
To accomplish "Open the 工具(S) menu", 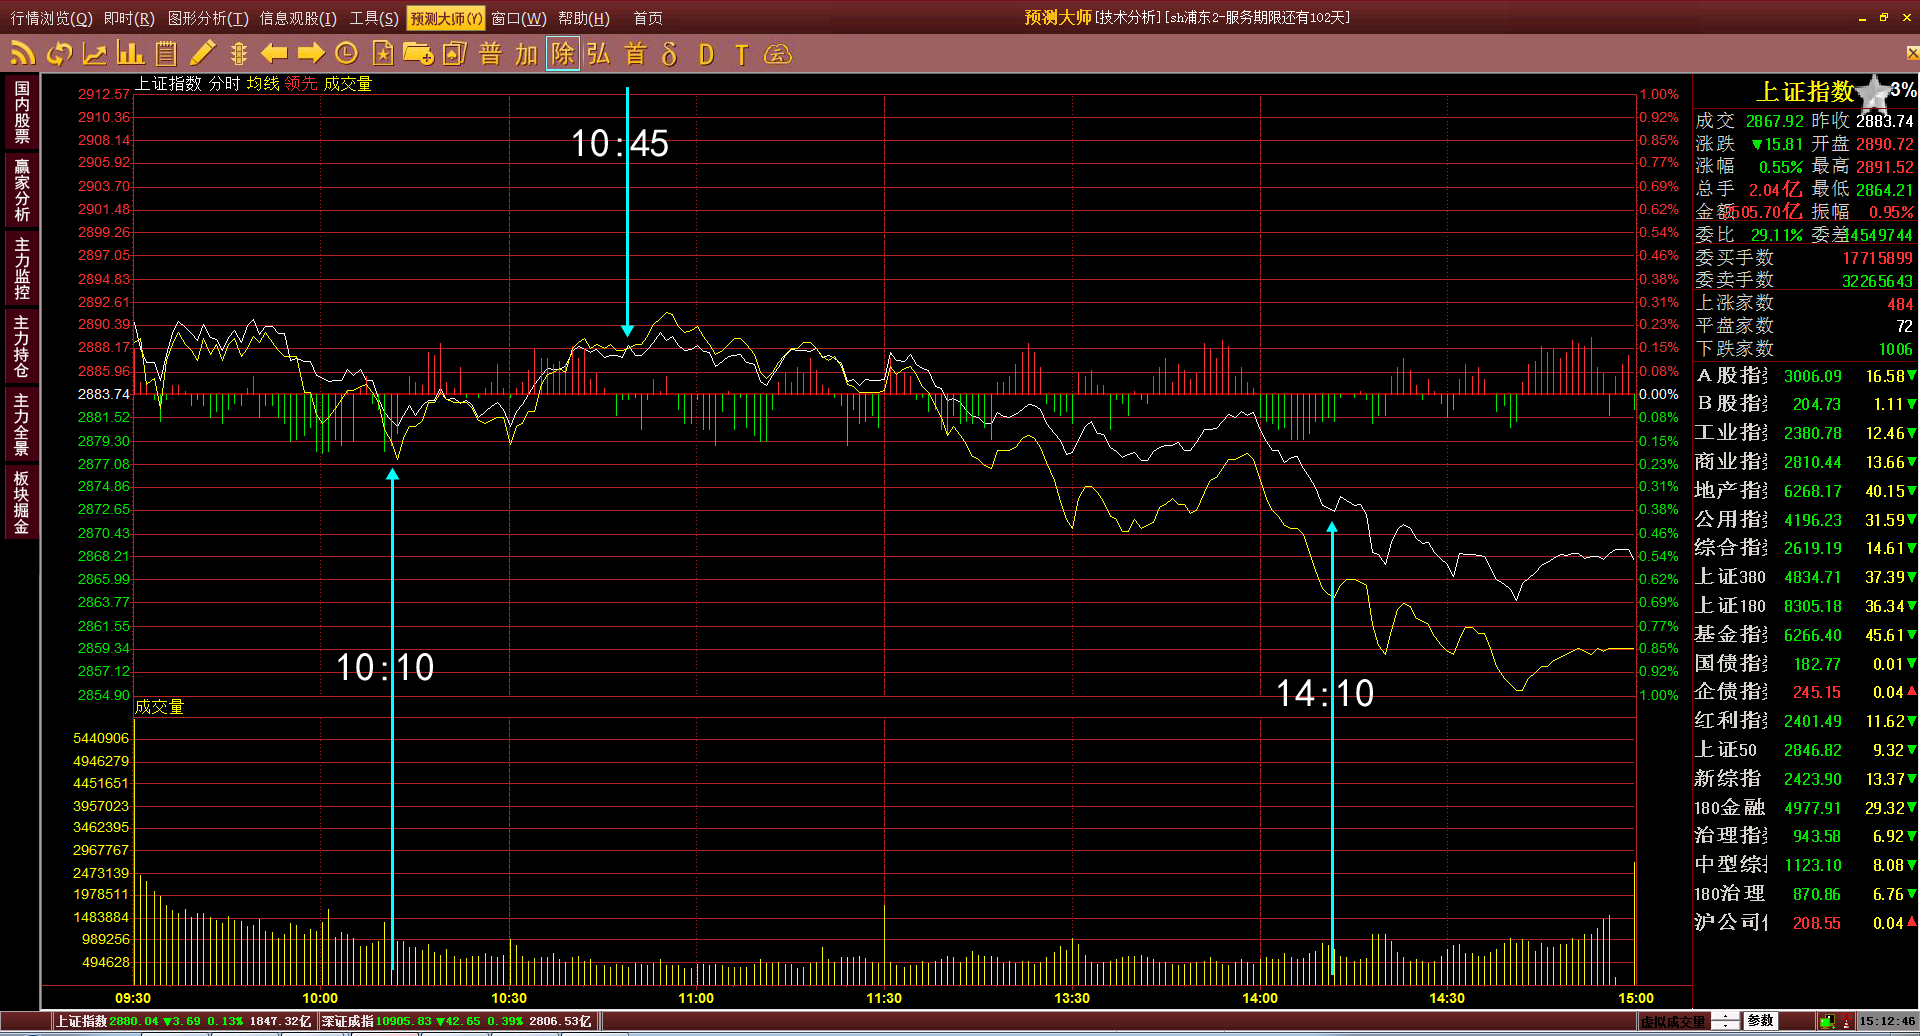I will pos(373,18).
